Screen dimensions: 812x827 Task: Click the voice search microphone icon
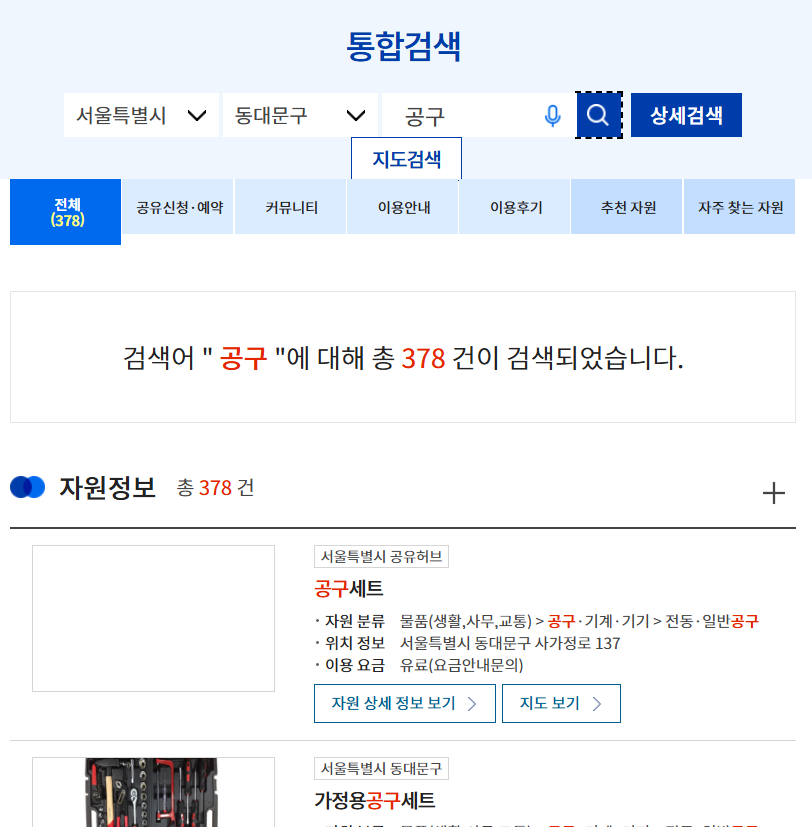coord(551,114)
